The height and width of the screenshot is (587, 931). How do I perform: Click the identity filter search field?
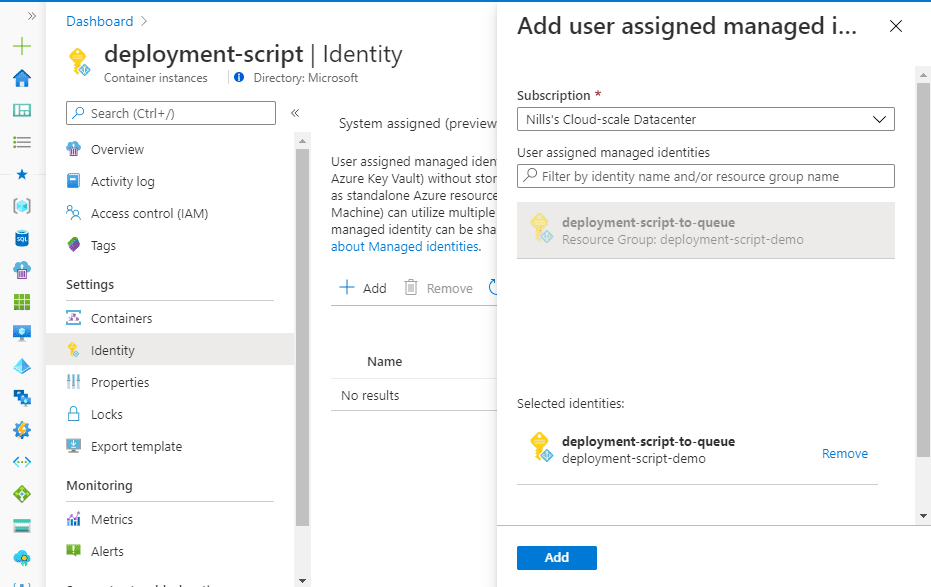click(705, 176)
